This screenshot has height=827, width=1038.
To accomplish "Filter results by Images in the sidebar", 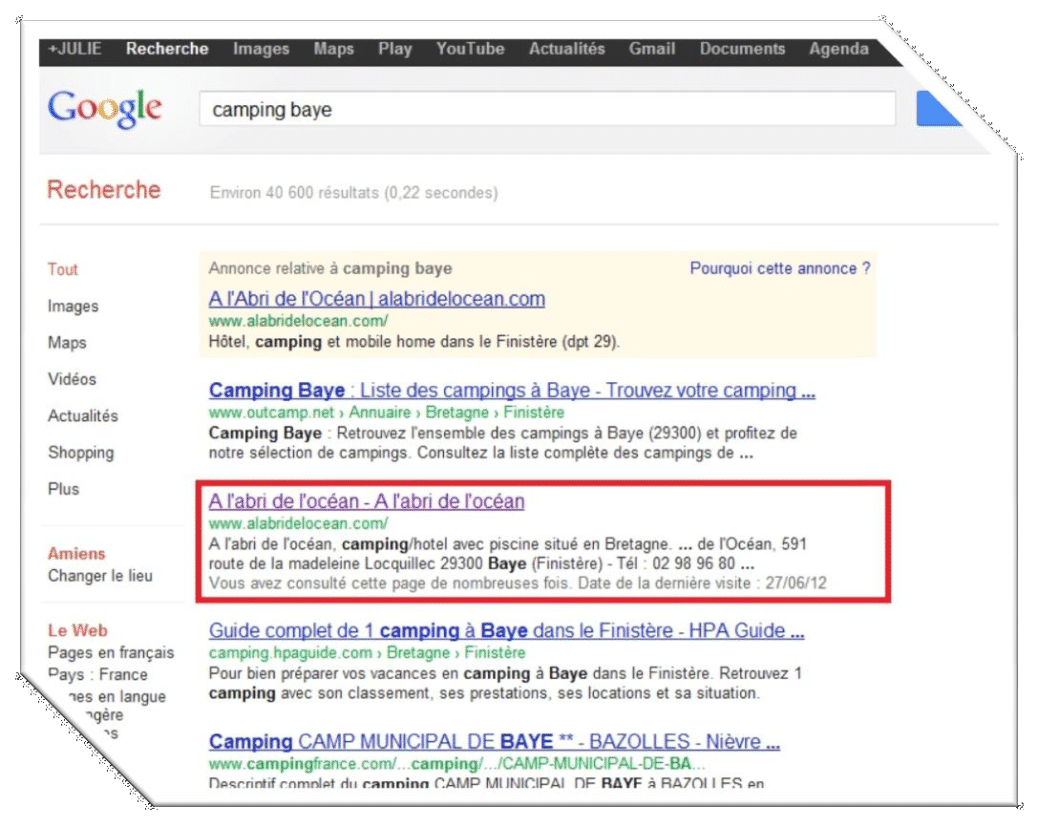I will (x=73, y=306).
